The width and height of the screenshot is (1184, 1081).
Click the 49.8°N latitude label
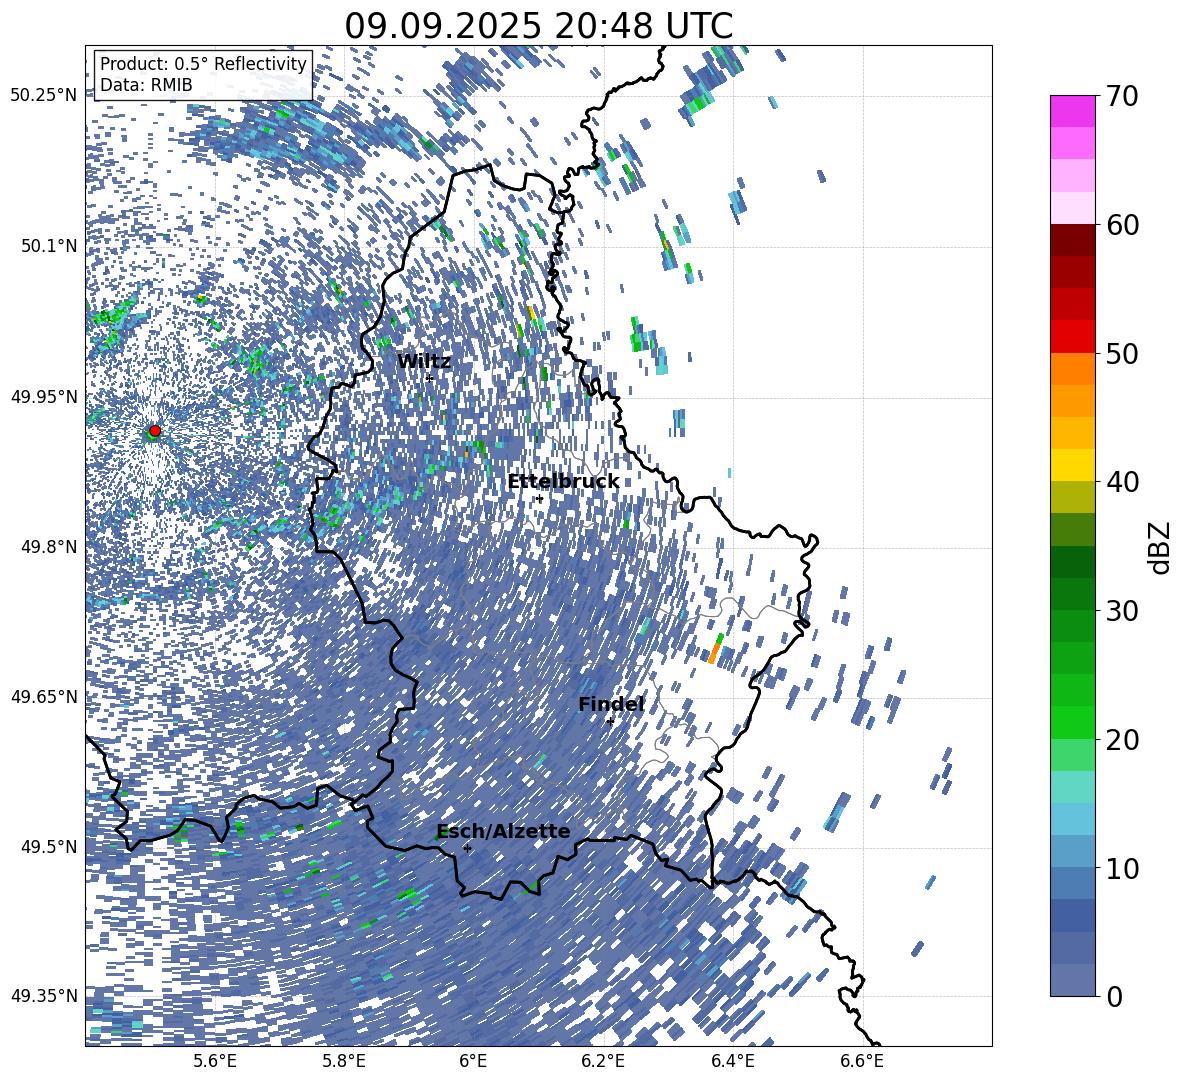coord(49,547)
